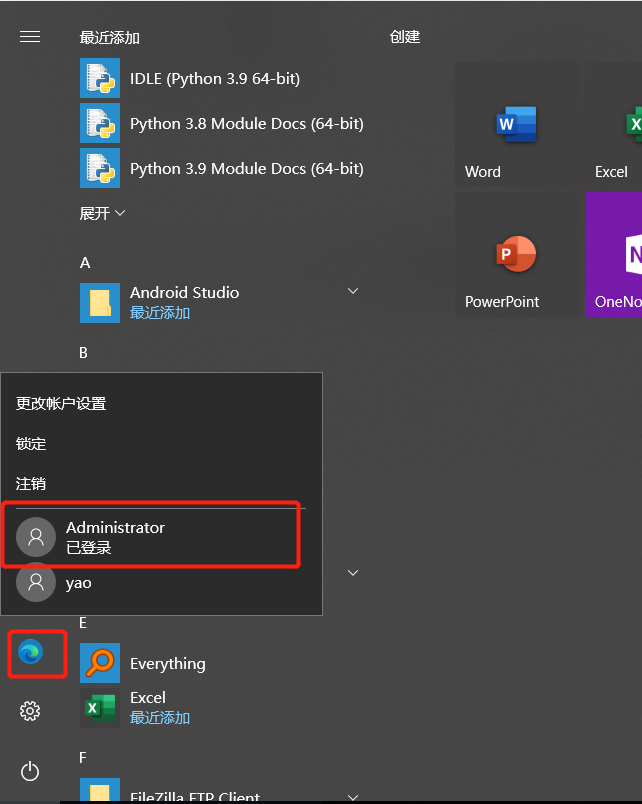Click the Power button icon
This screenshot has height=804, width=642.
pyautogui.click(x=30, y=771)
